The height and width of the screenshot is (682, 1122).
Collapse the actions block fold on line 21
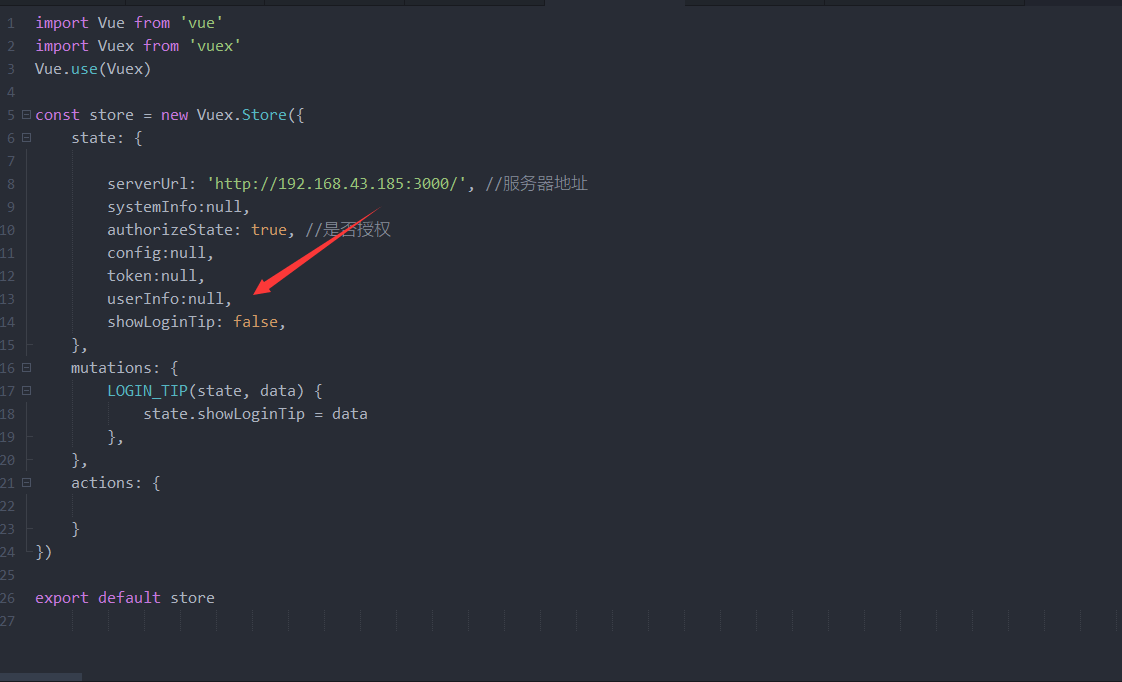click(26, 482)
